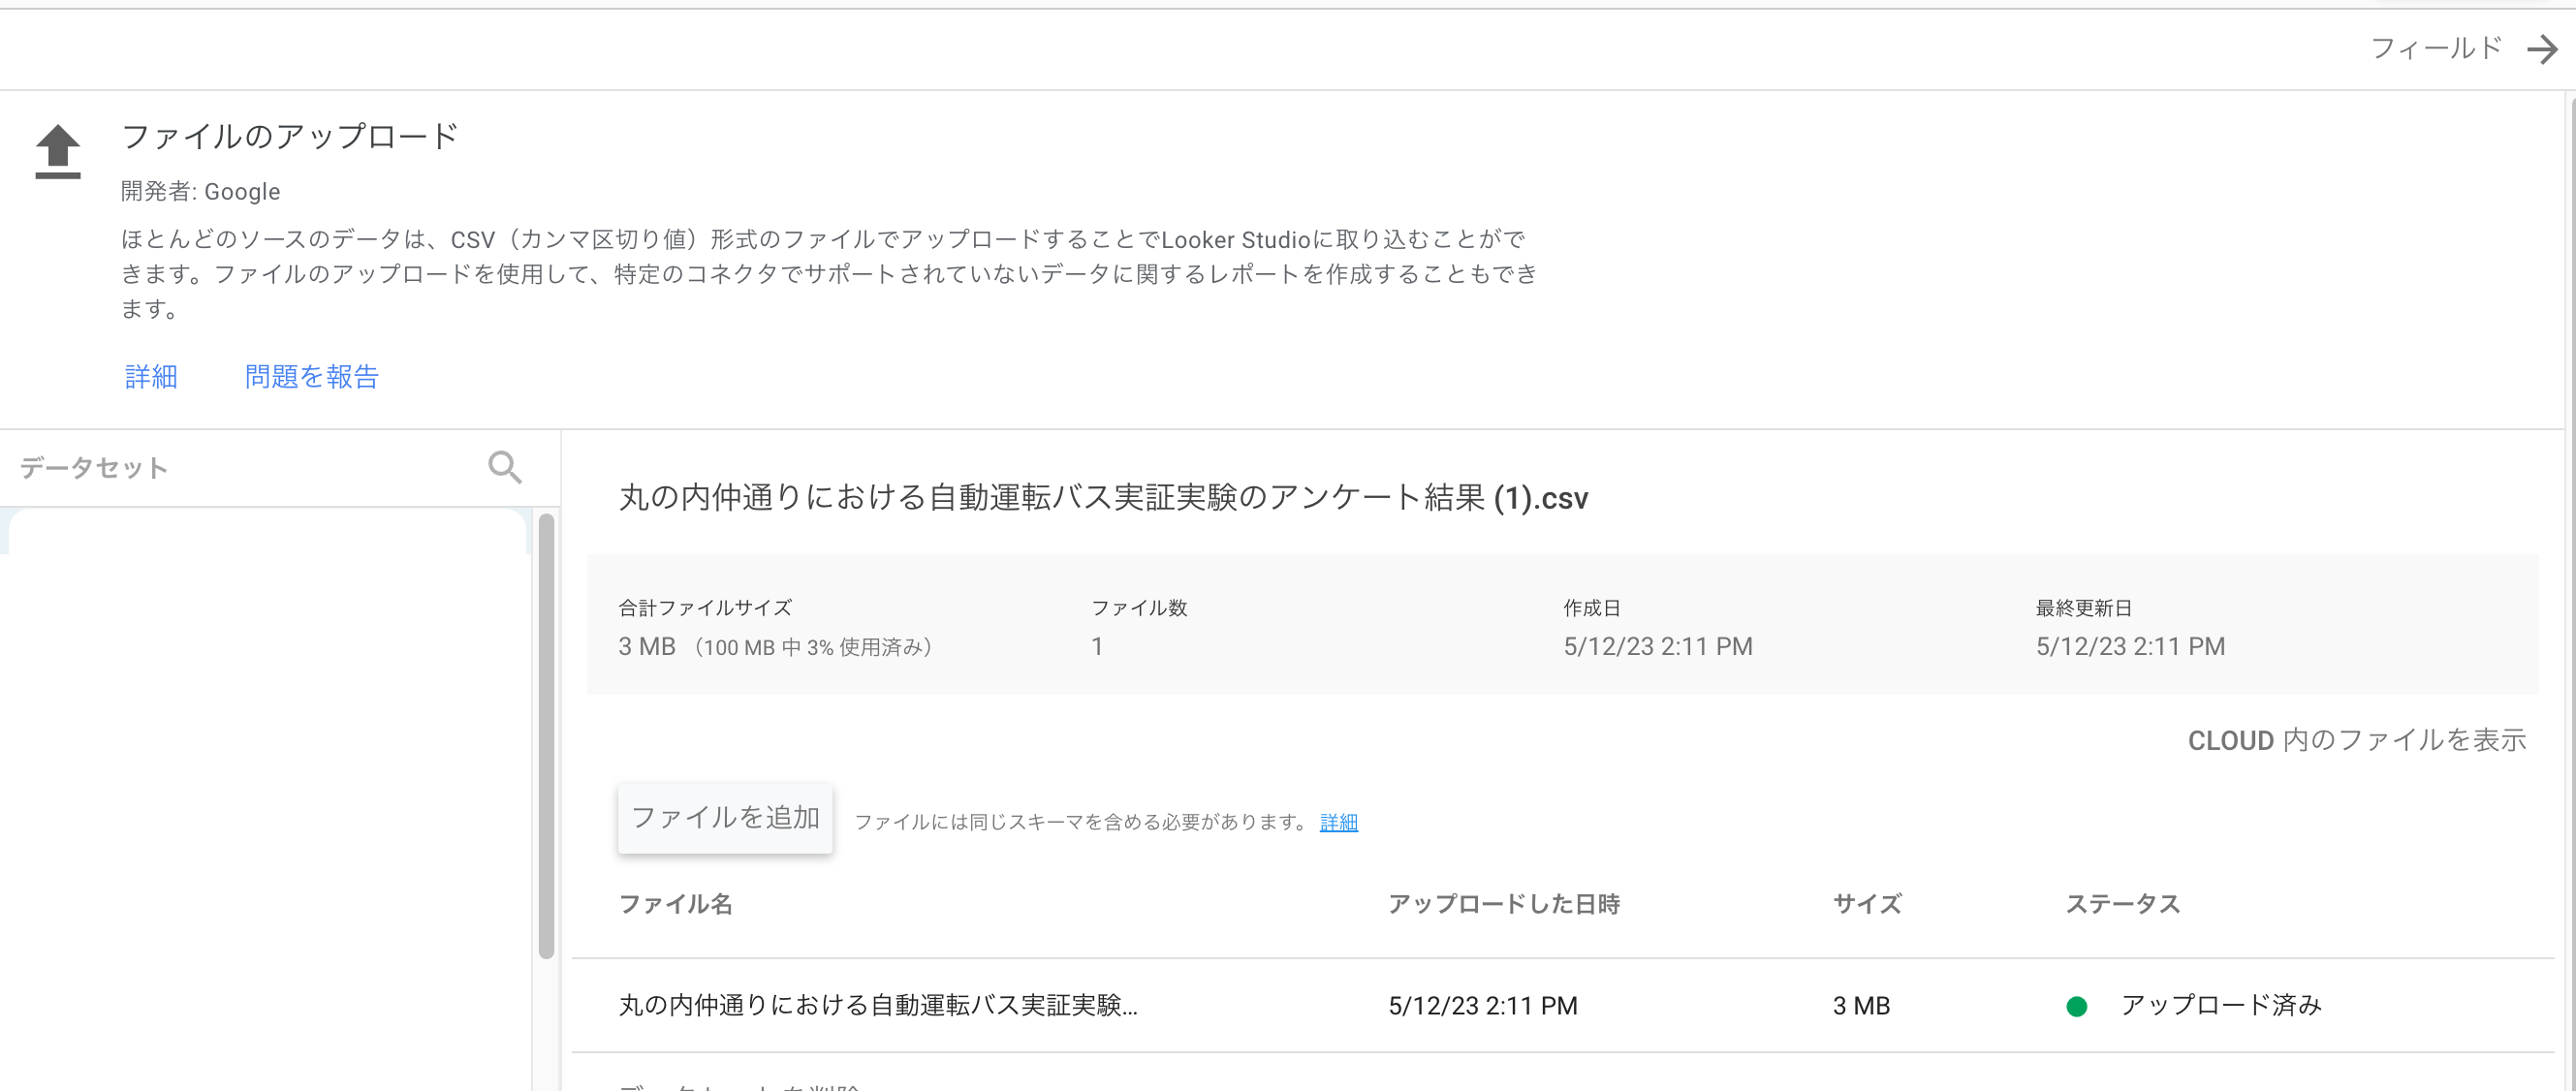Viewport: 2576px width, 1091px height.
Task: Click the フィールド label at top right
Action: click(2435, 48)
